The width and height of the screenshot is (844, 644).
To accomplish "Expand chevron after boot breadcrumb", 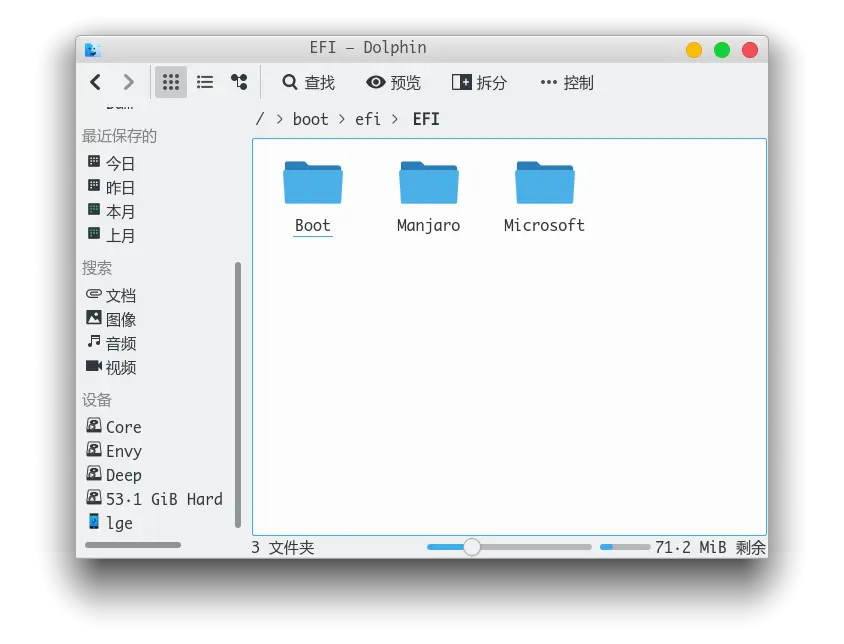I will (342, 120).
